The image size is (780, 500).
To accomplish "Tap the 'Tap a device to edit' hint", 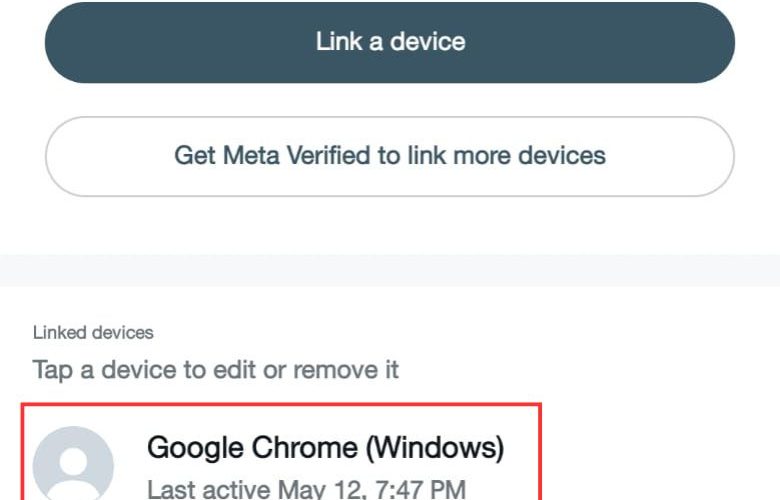I will (215, 370).
